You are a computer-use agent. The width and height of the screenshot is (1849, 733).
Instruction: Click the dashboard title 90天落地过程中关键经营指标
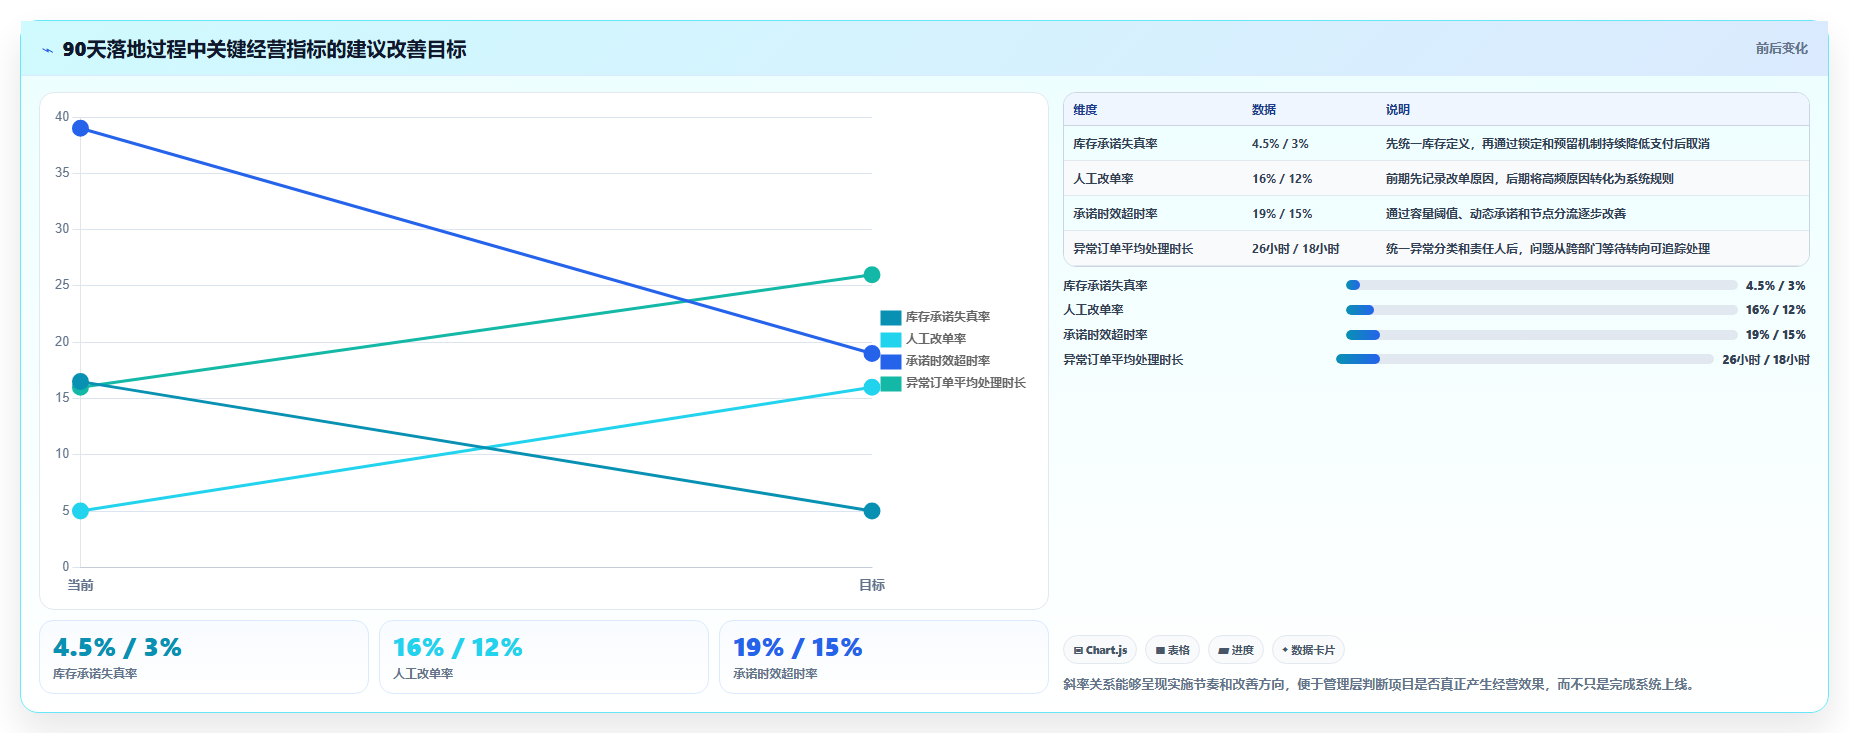pyautogui.click(x=264, y=49)
